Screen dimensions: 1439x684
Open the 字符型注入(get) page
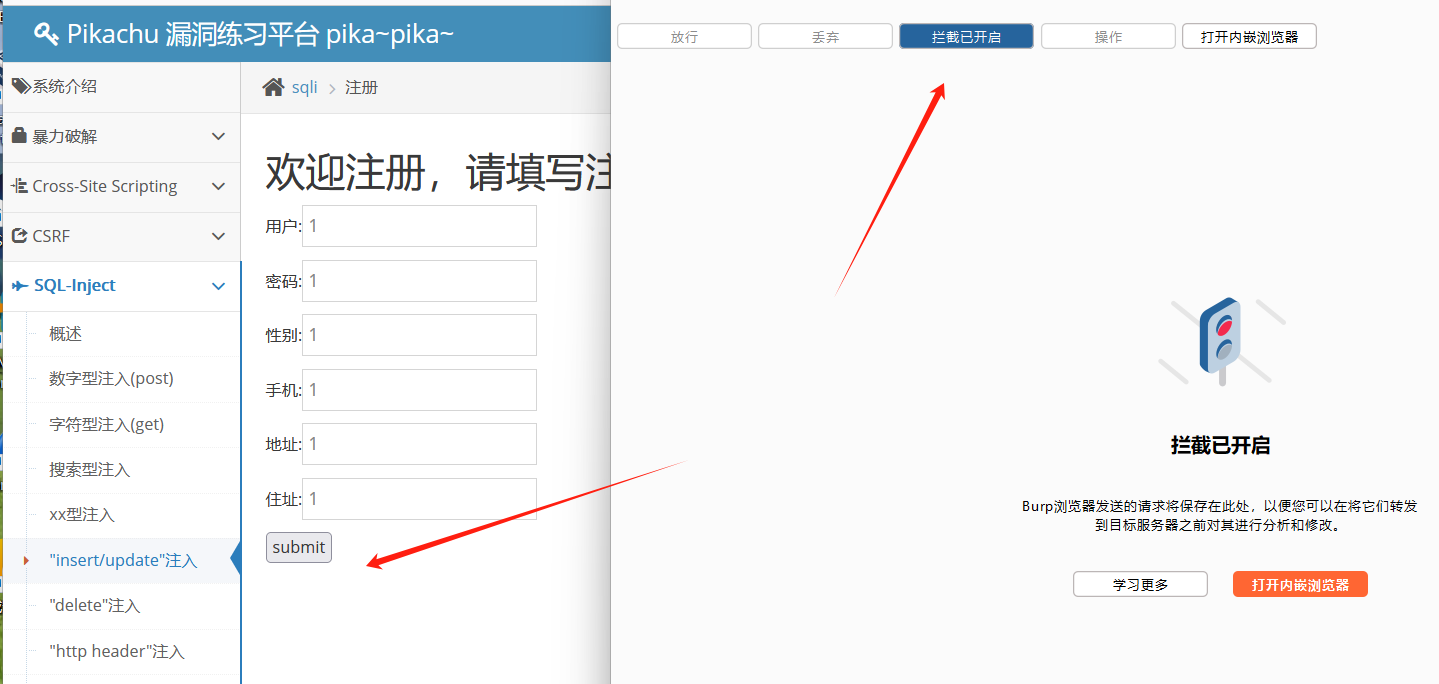coord(106,424)
